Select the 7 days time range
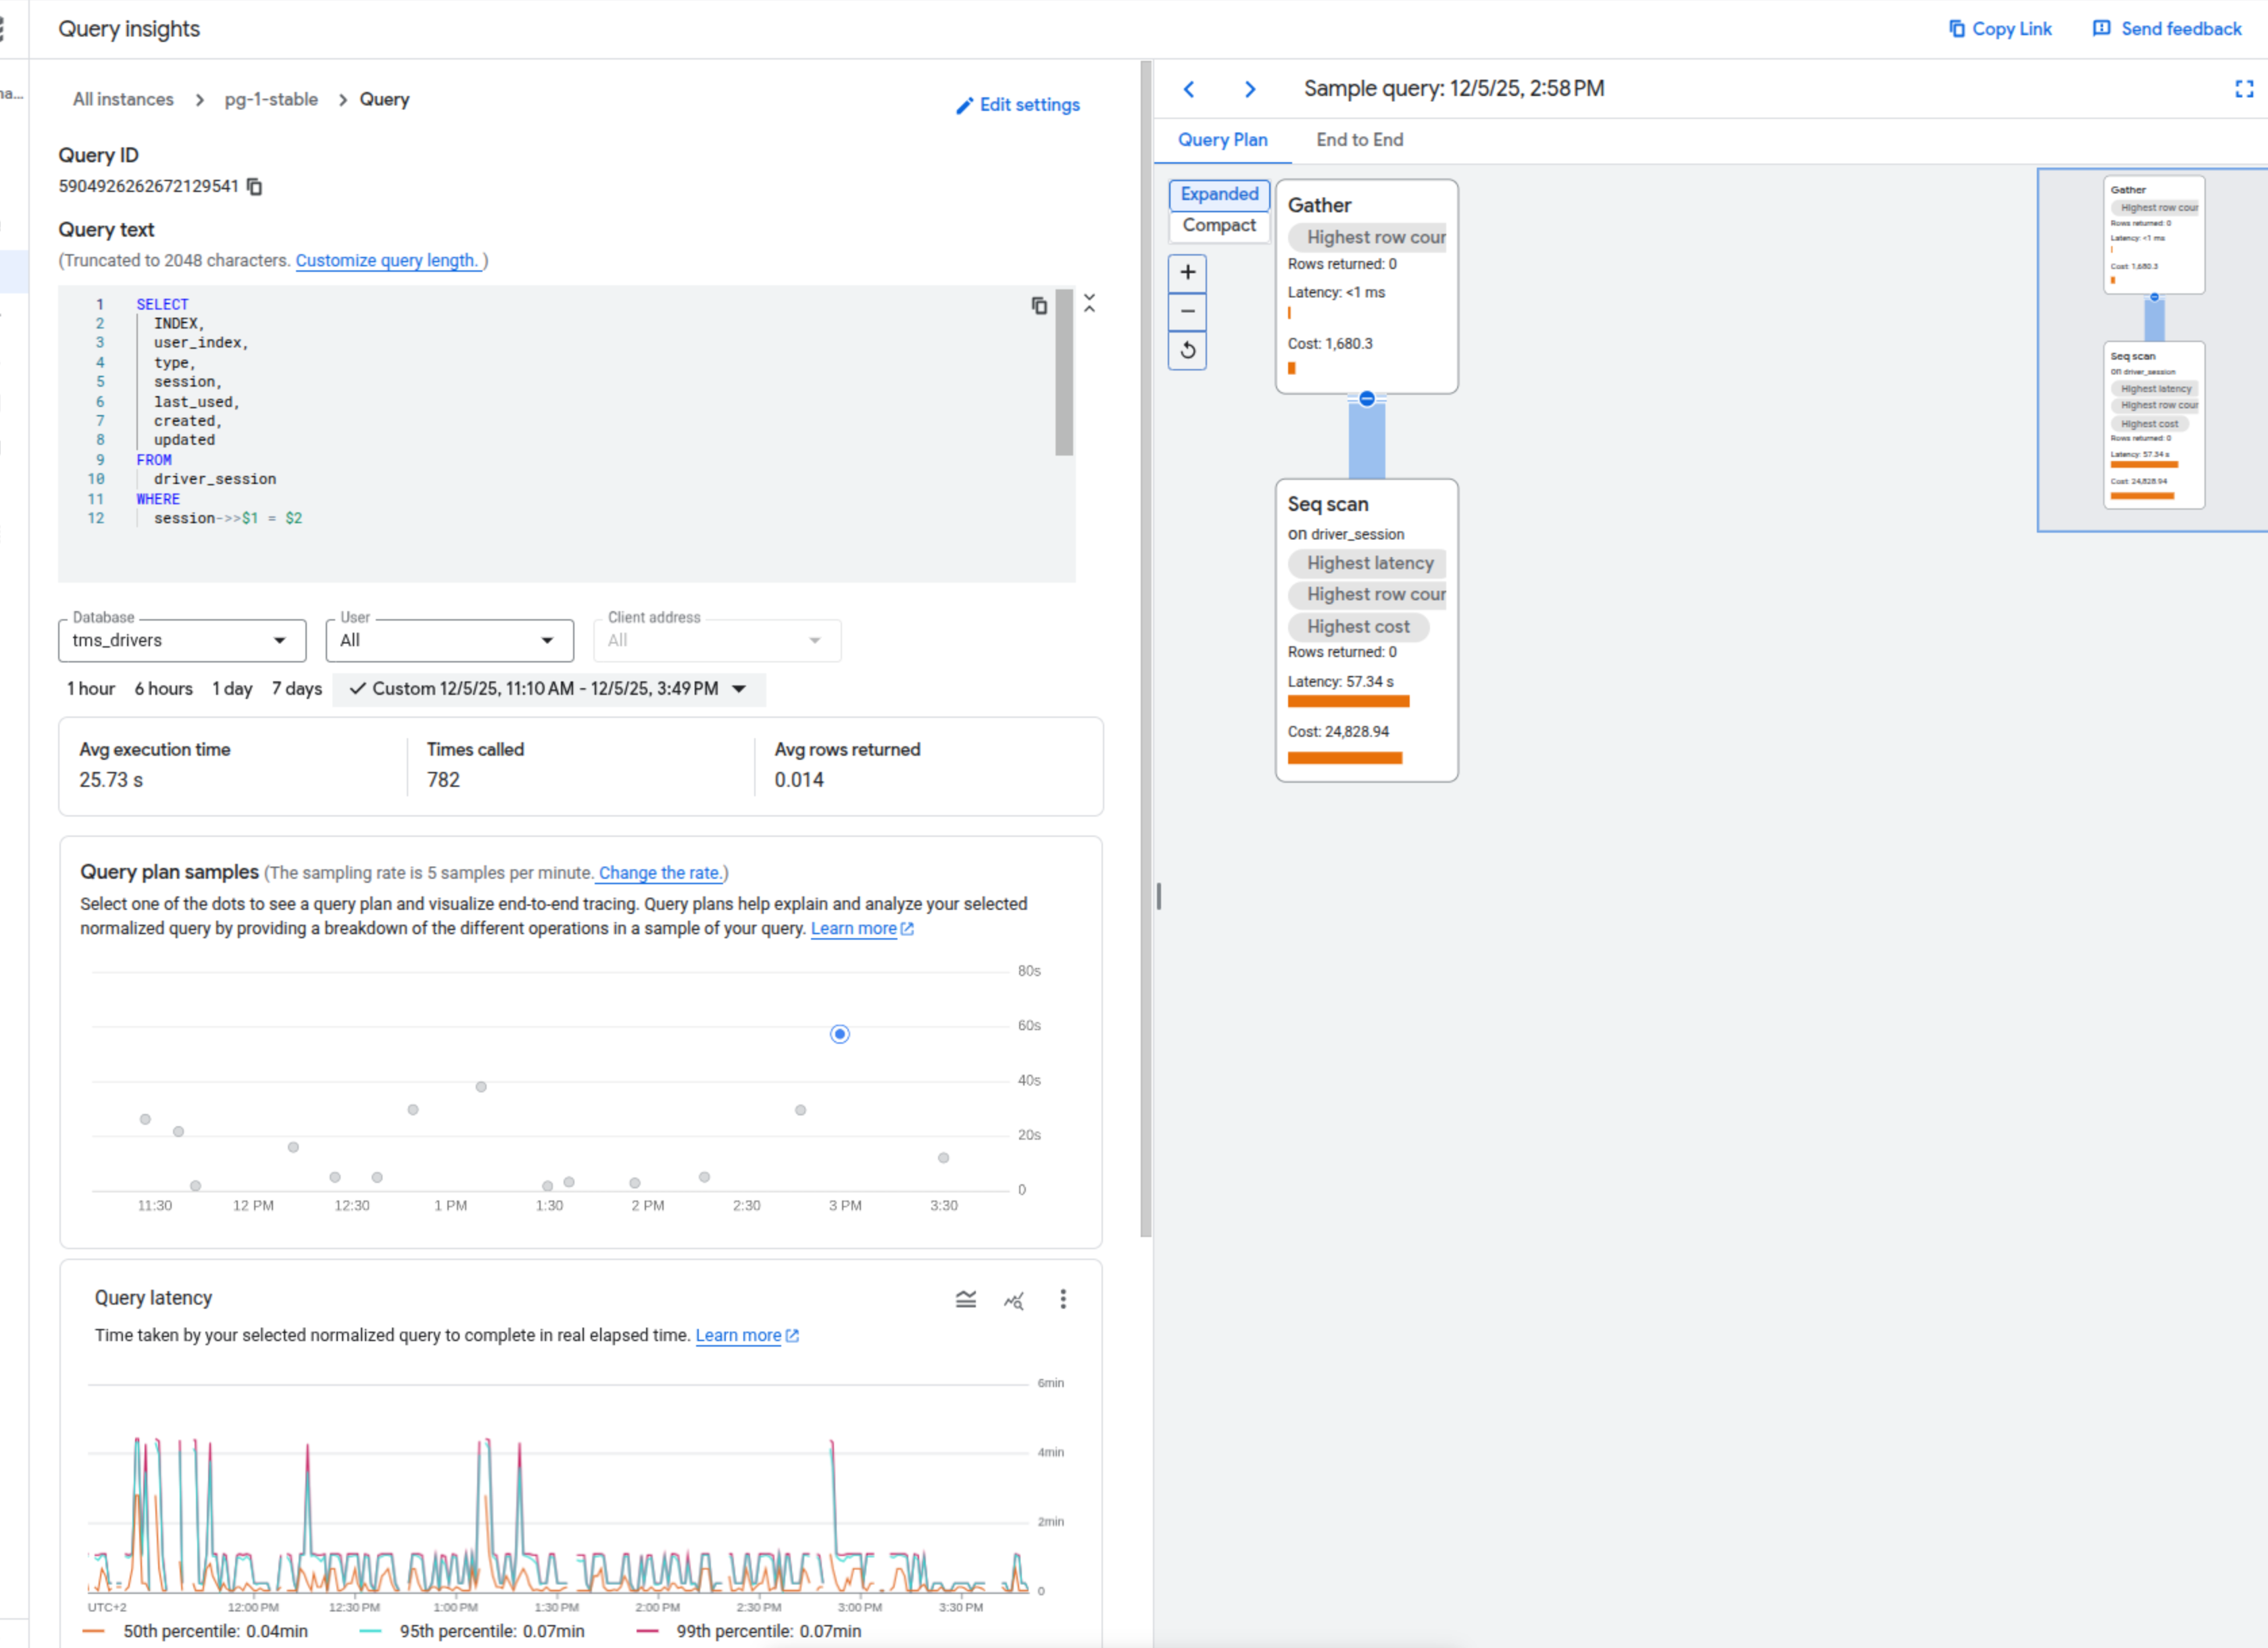Screen dimensions: 2268x1648 297,689
